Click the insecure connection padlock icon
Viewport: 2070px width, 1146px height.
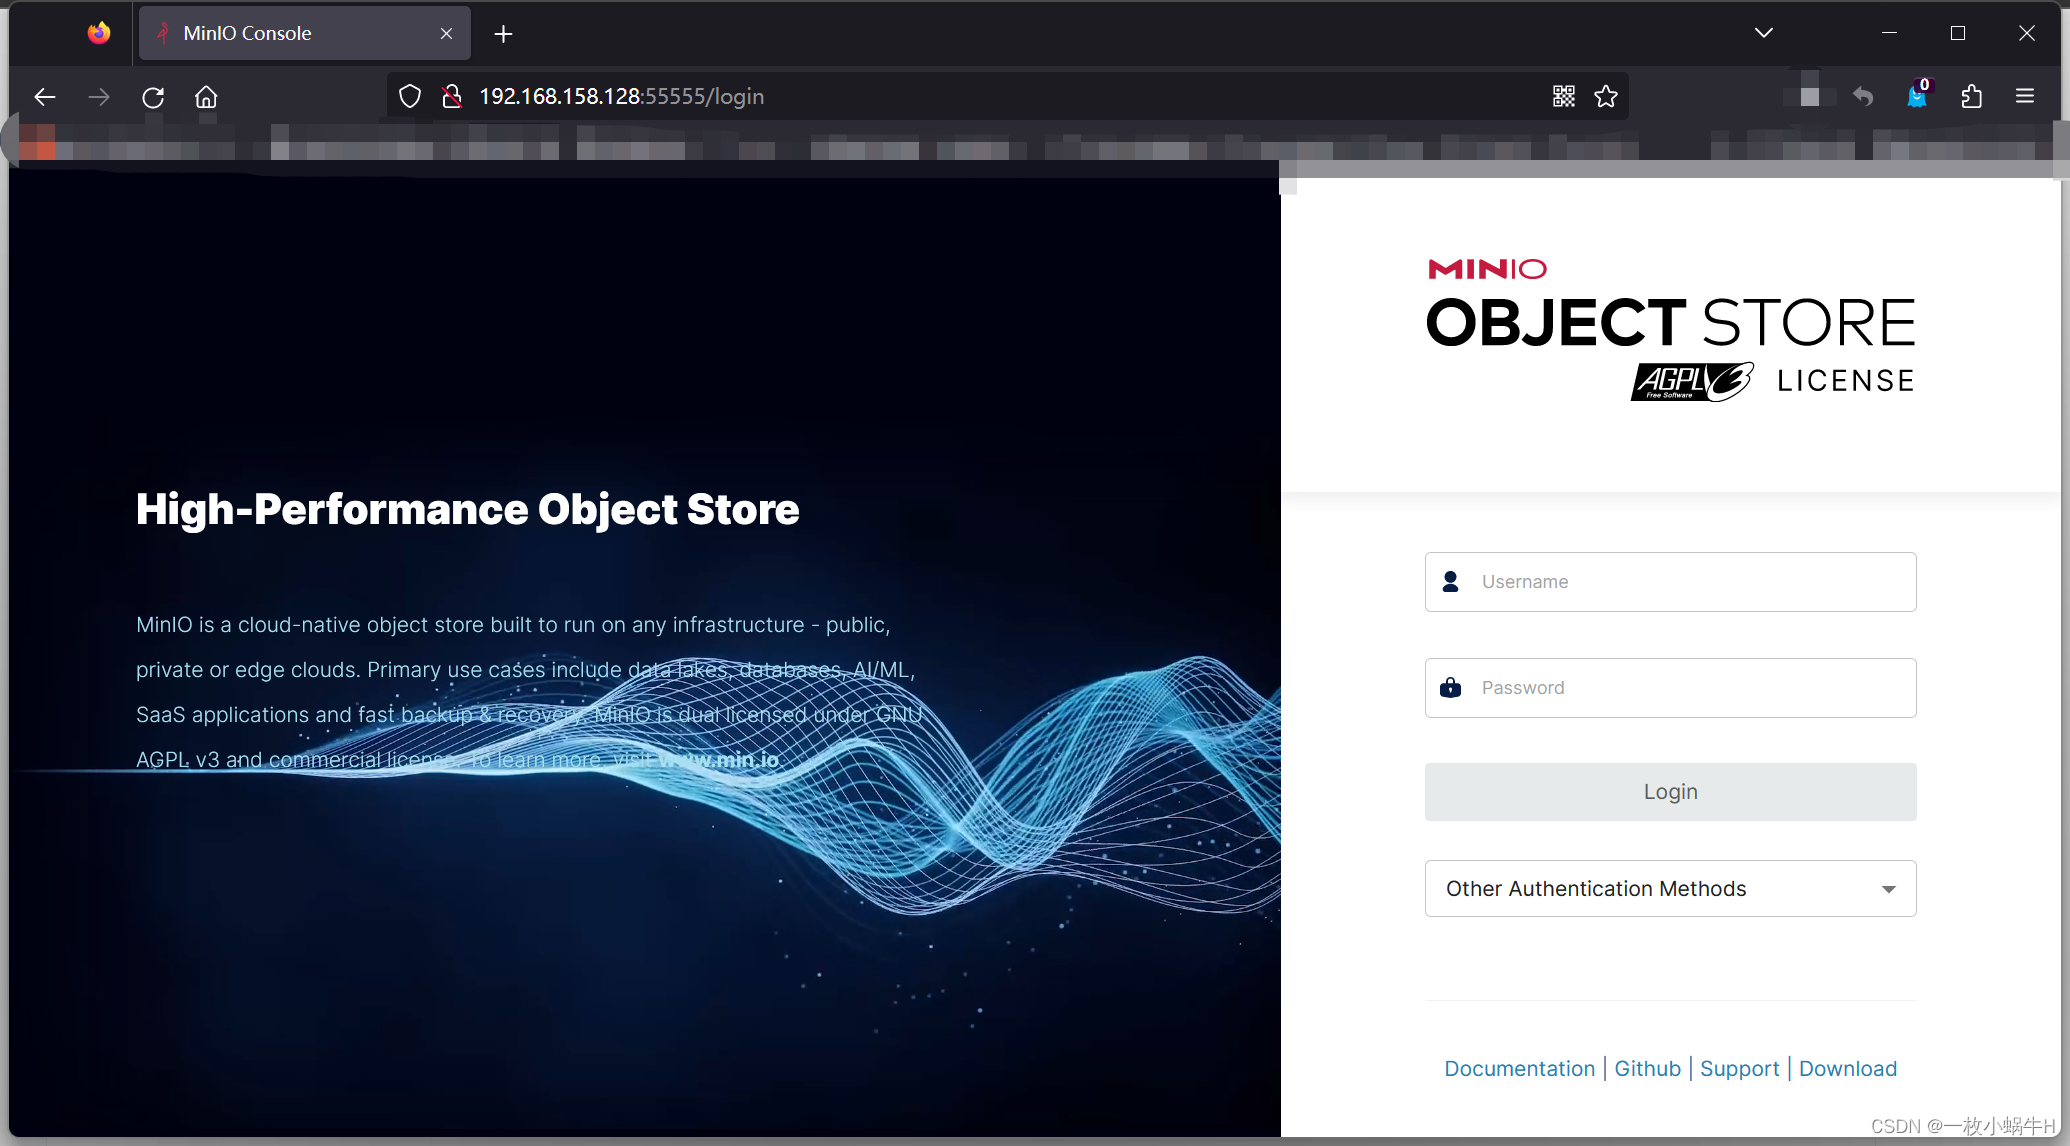(452, 96)
